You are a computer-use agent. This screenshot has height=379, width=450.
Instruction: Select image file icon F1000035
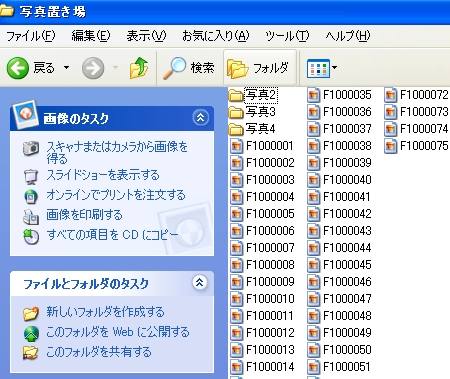[x=313, y=95]
